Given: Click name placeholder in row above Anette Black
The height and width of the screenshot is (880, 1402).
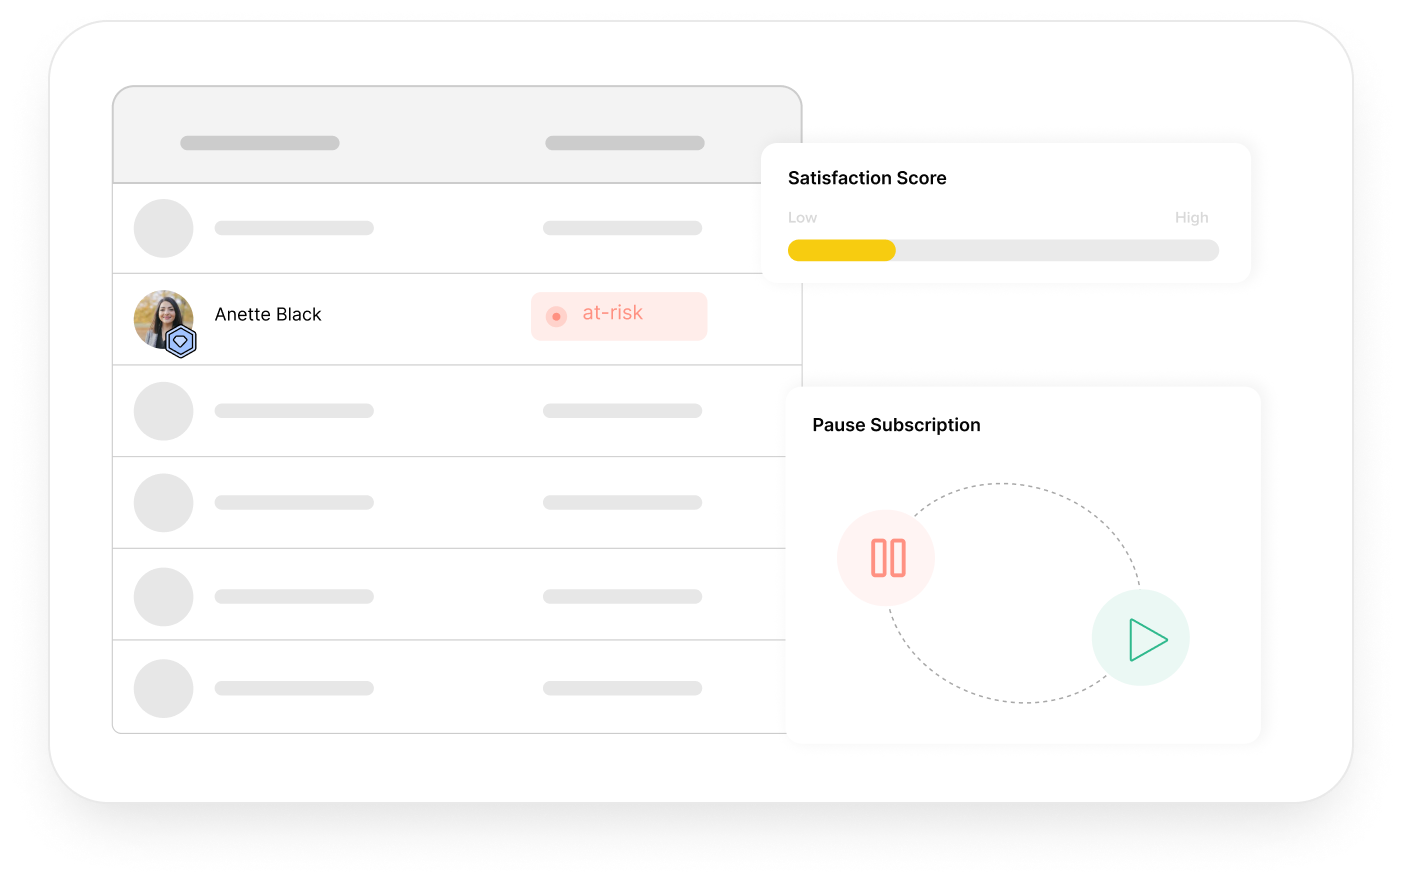Looking at the screenshot, I should click(x=294, y=228).
